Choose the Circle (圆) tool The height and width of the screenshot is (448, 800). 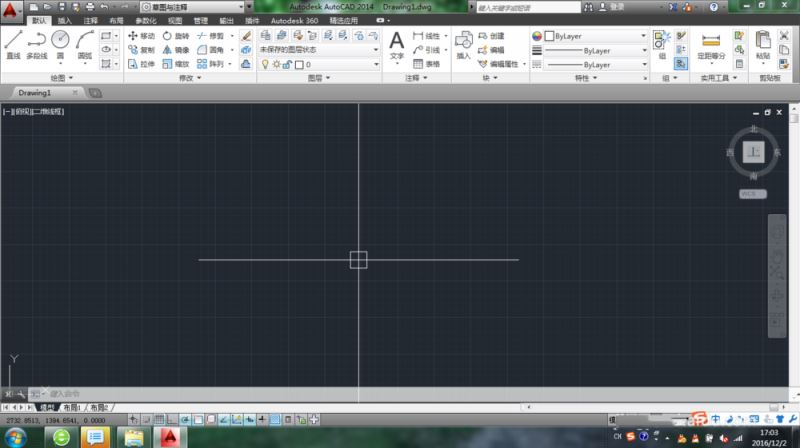(60, 43)
